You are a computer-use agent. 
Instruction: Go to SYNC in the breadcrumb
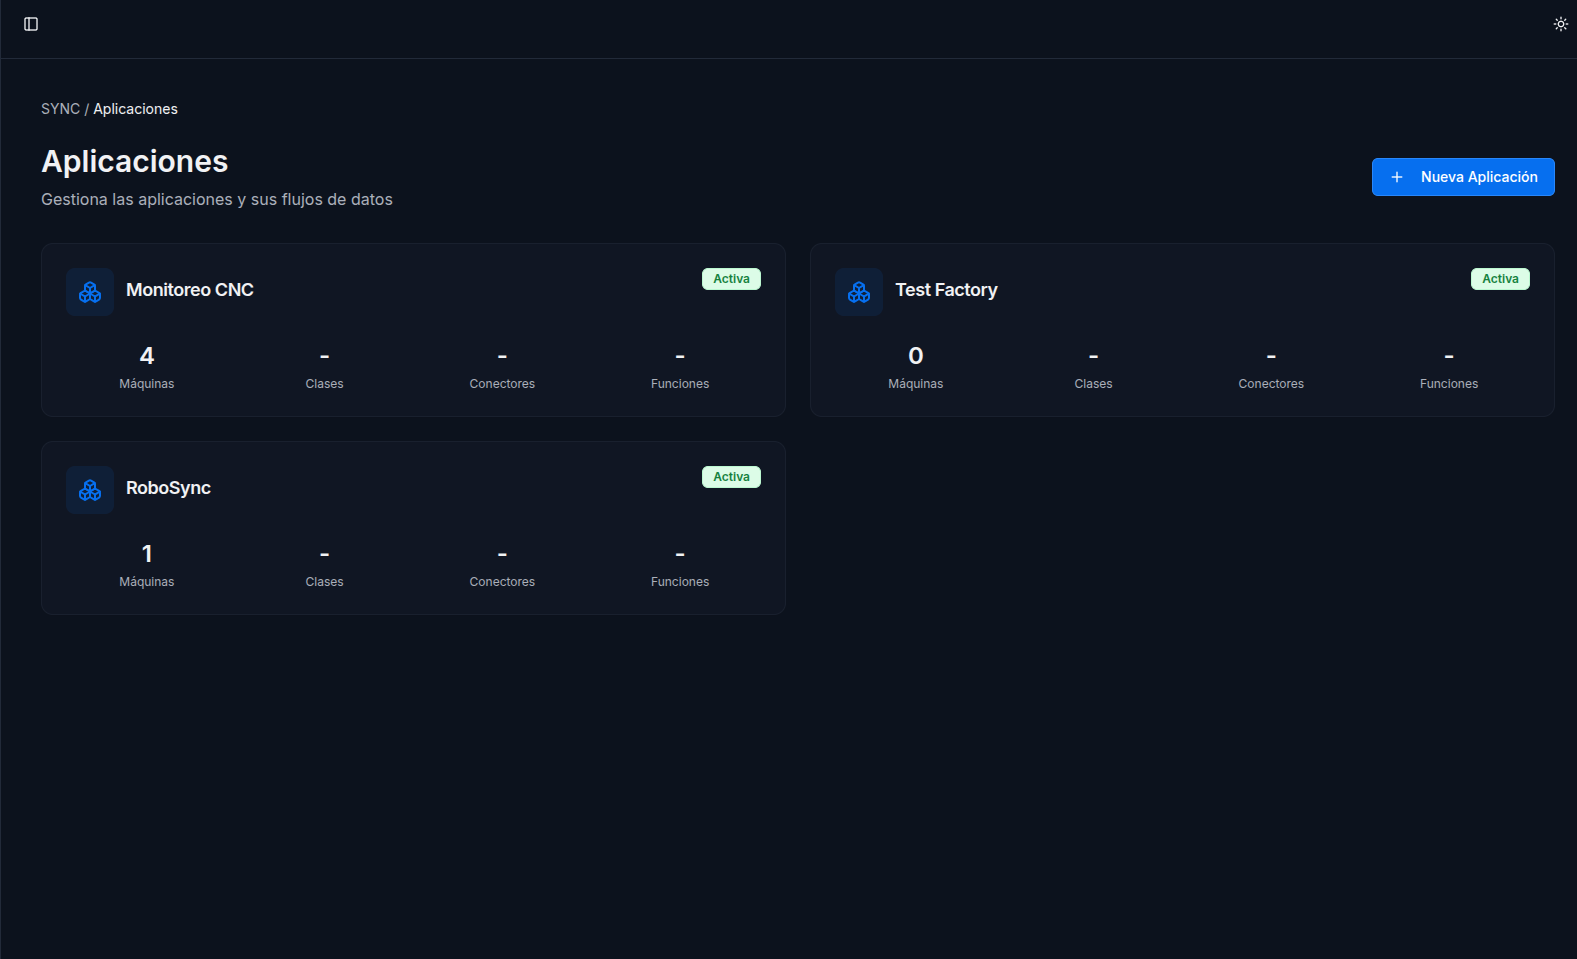click(x=60, y=109)
